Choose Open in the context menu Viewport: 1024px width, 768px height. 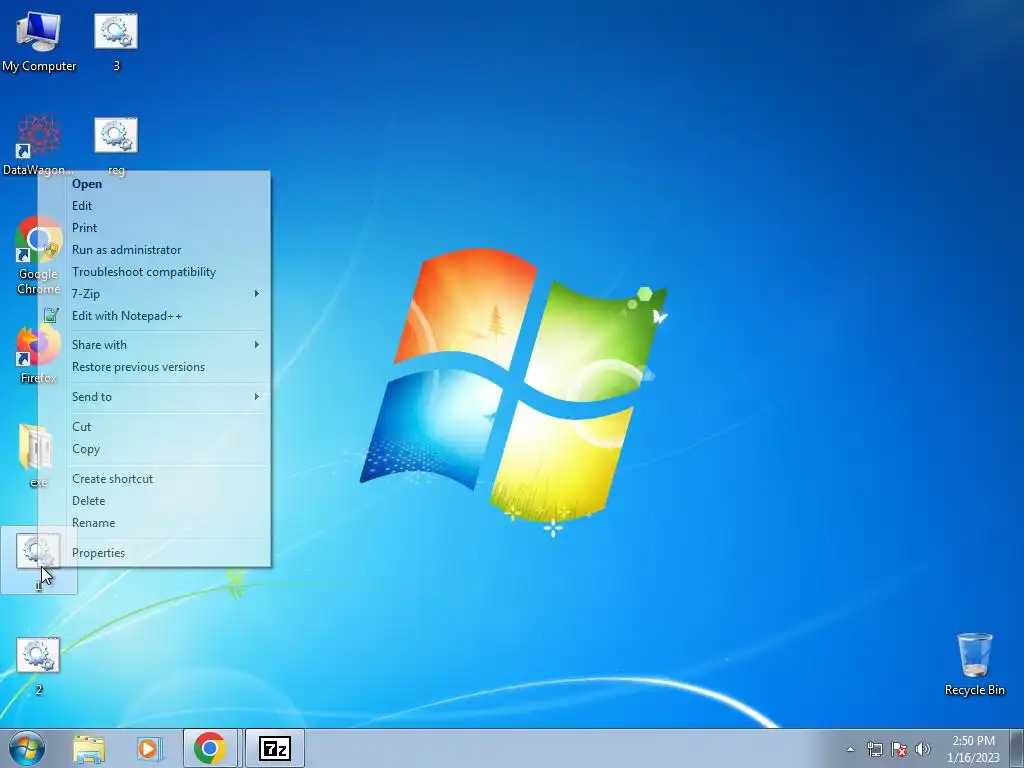tap(154, 184)
